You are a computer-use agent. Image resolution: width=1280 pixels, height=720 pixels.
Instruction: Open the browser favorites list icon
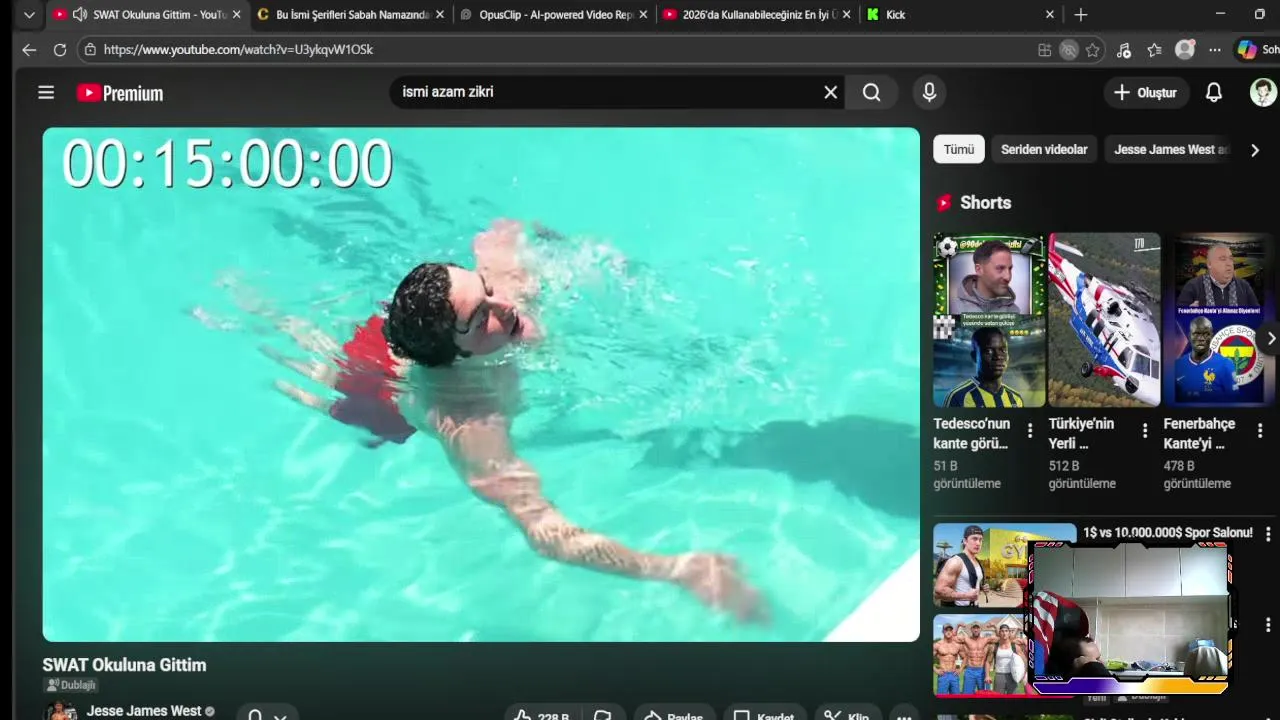point(1154,50)
